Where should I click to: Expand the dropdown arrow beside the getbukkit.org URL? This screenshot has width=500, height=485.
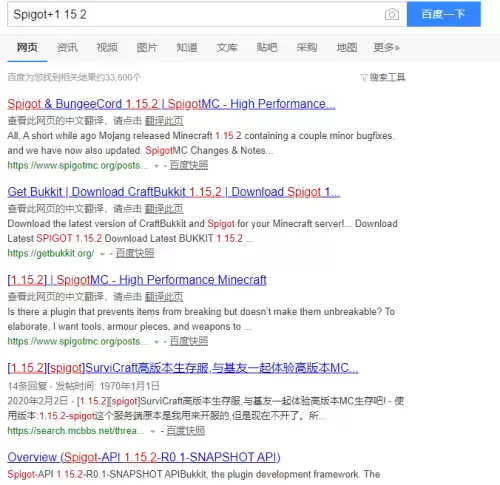[102, 254]
